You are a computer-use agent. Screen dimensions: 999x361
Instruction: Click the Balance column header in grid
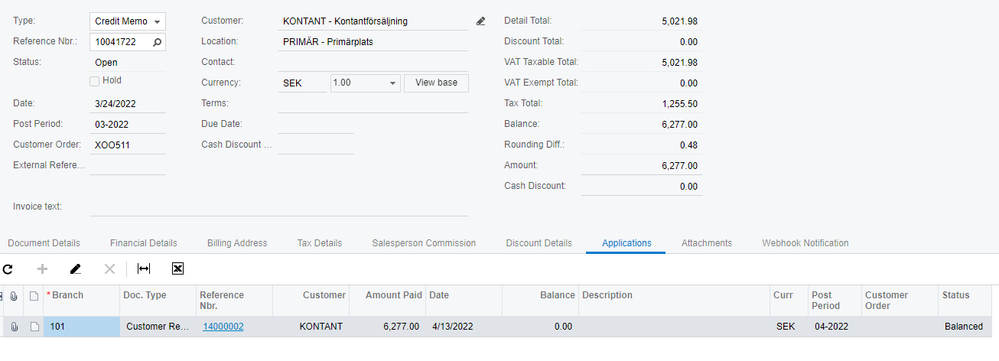[540, 301]
